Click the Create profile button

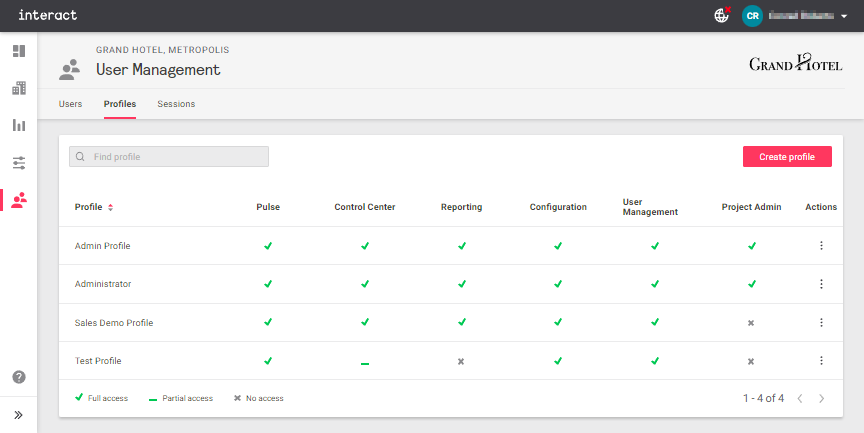point(787,157)
